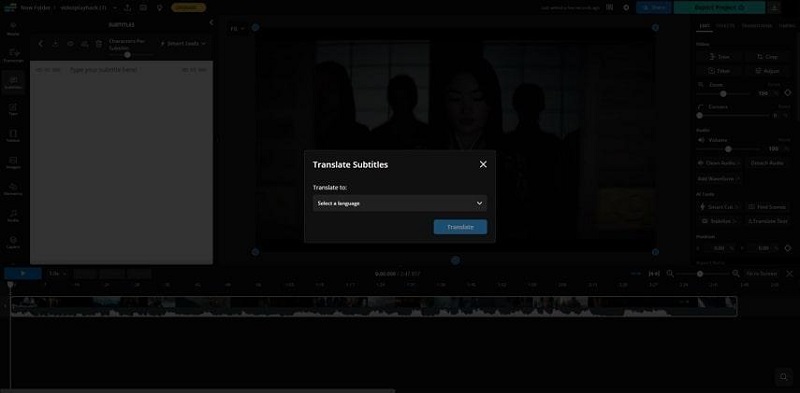Click the download icon beside Export Project
Screen dimensions: 800x393
[x=774, y=8]
